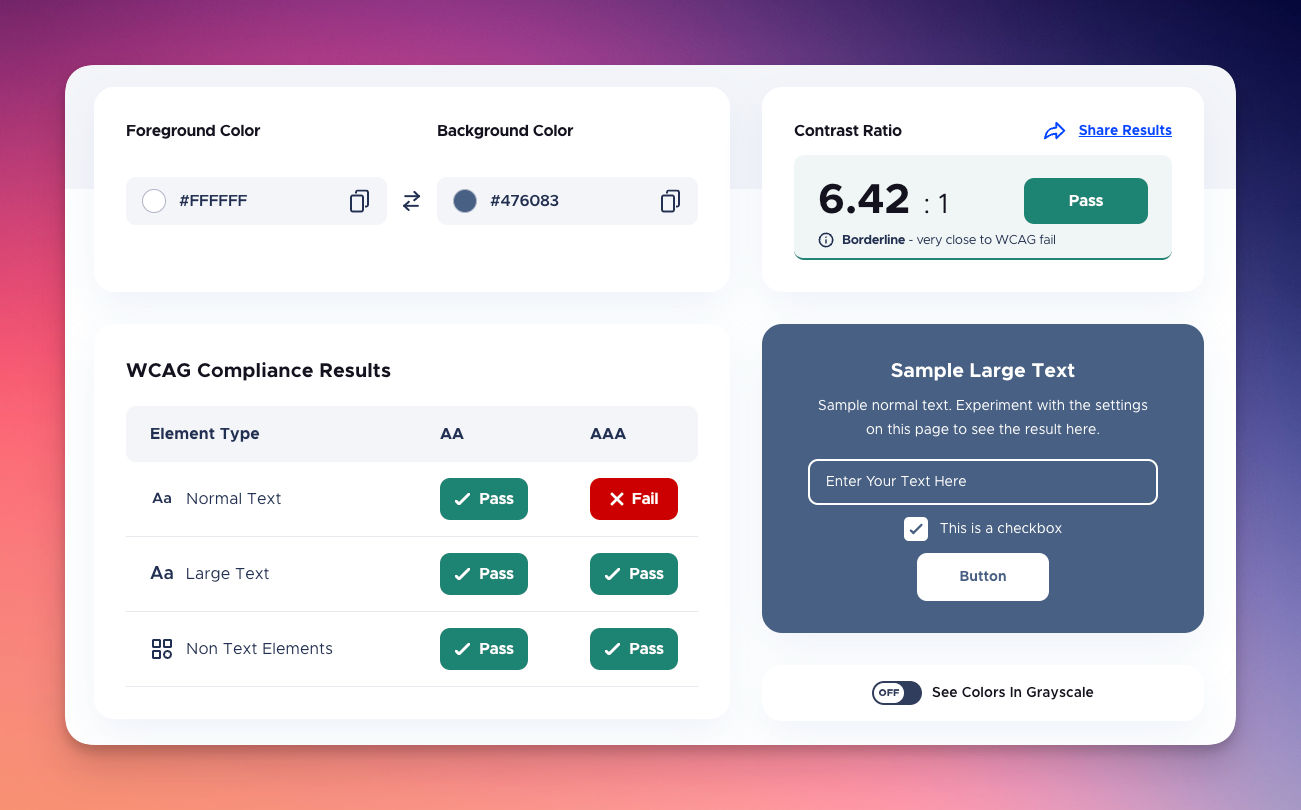This screenshot has height=810, width=1301.
Task: Click the Sample Large Text heading
Action: coord(983,370)
